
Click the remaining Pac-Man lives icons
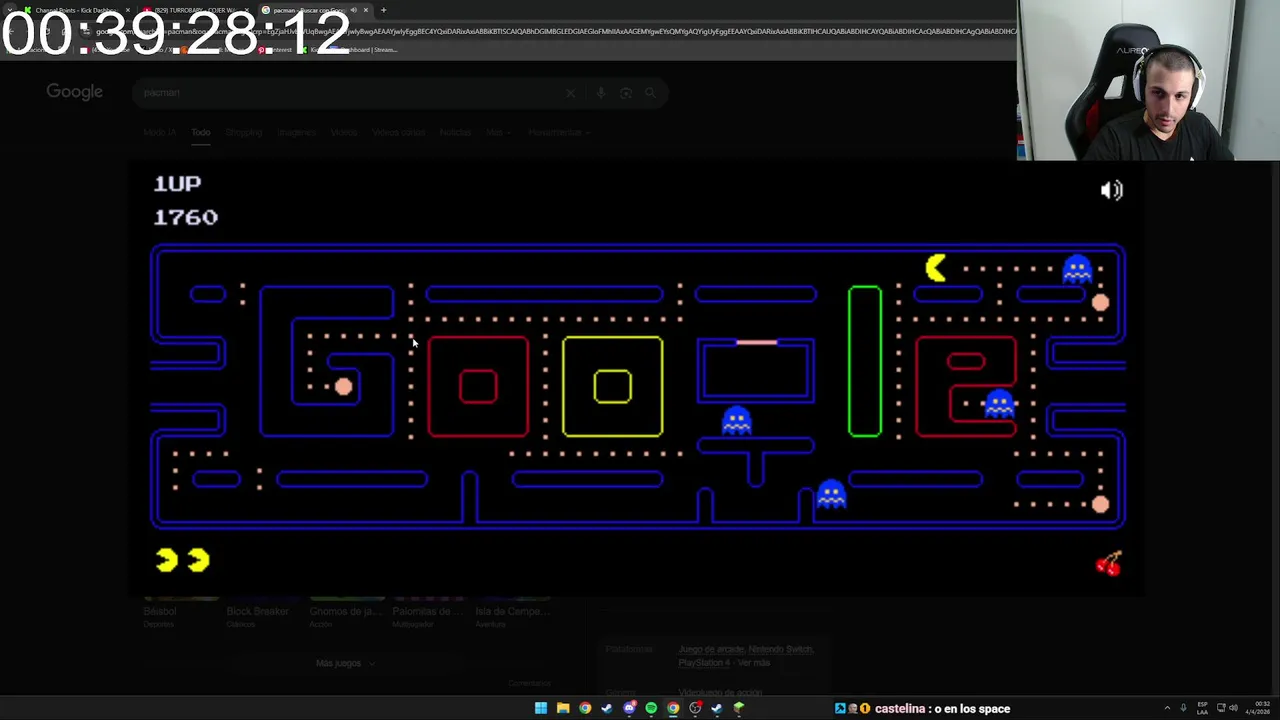(x=182, y=560)
